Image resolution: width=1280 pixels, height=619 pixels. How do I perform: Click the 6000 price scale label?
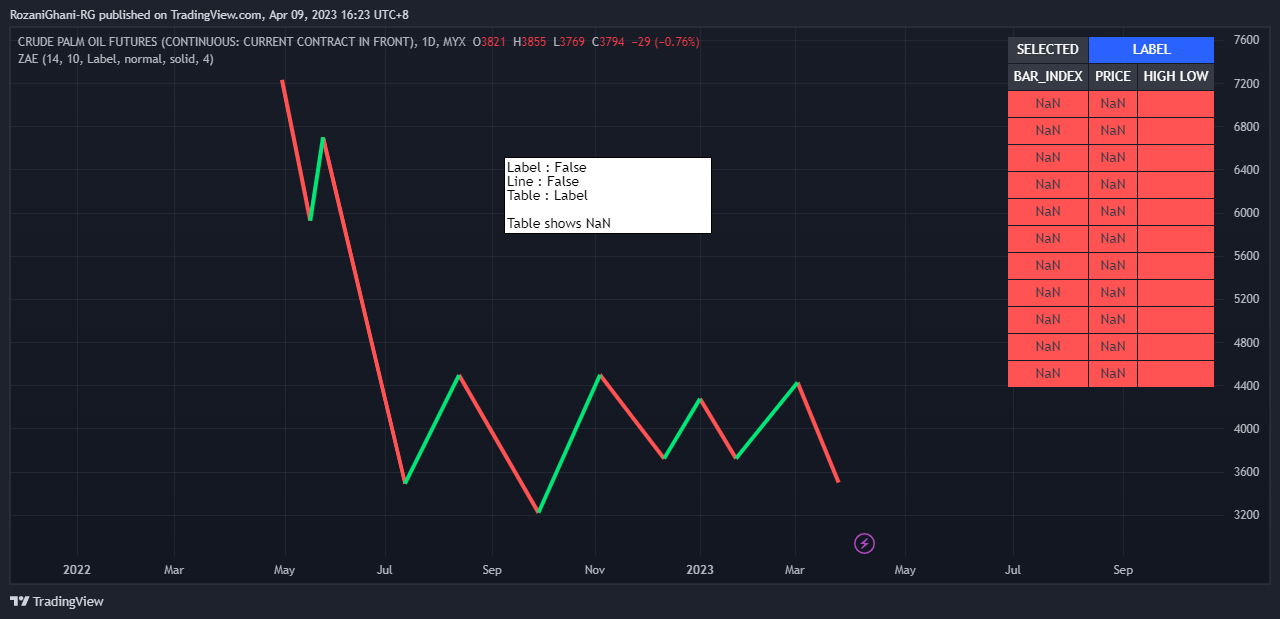click(1246, 213)
